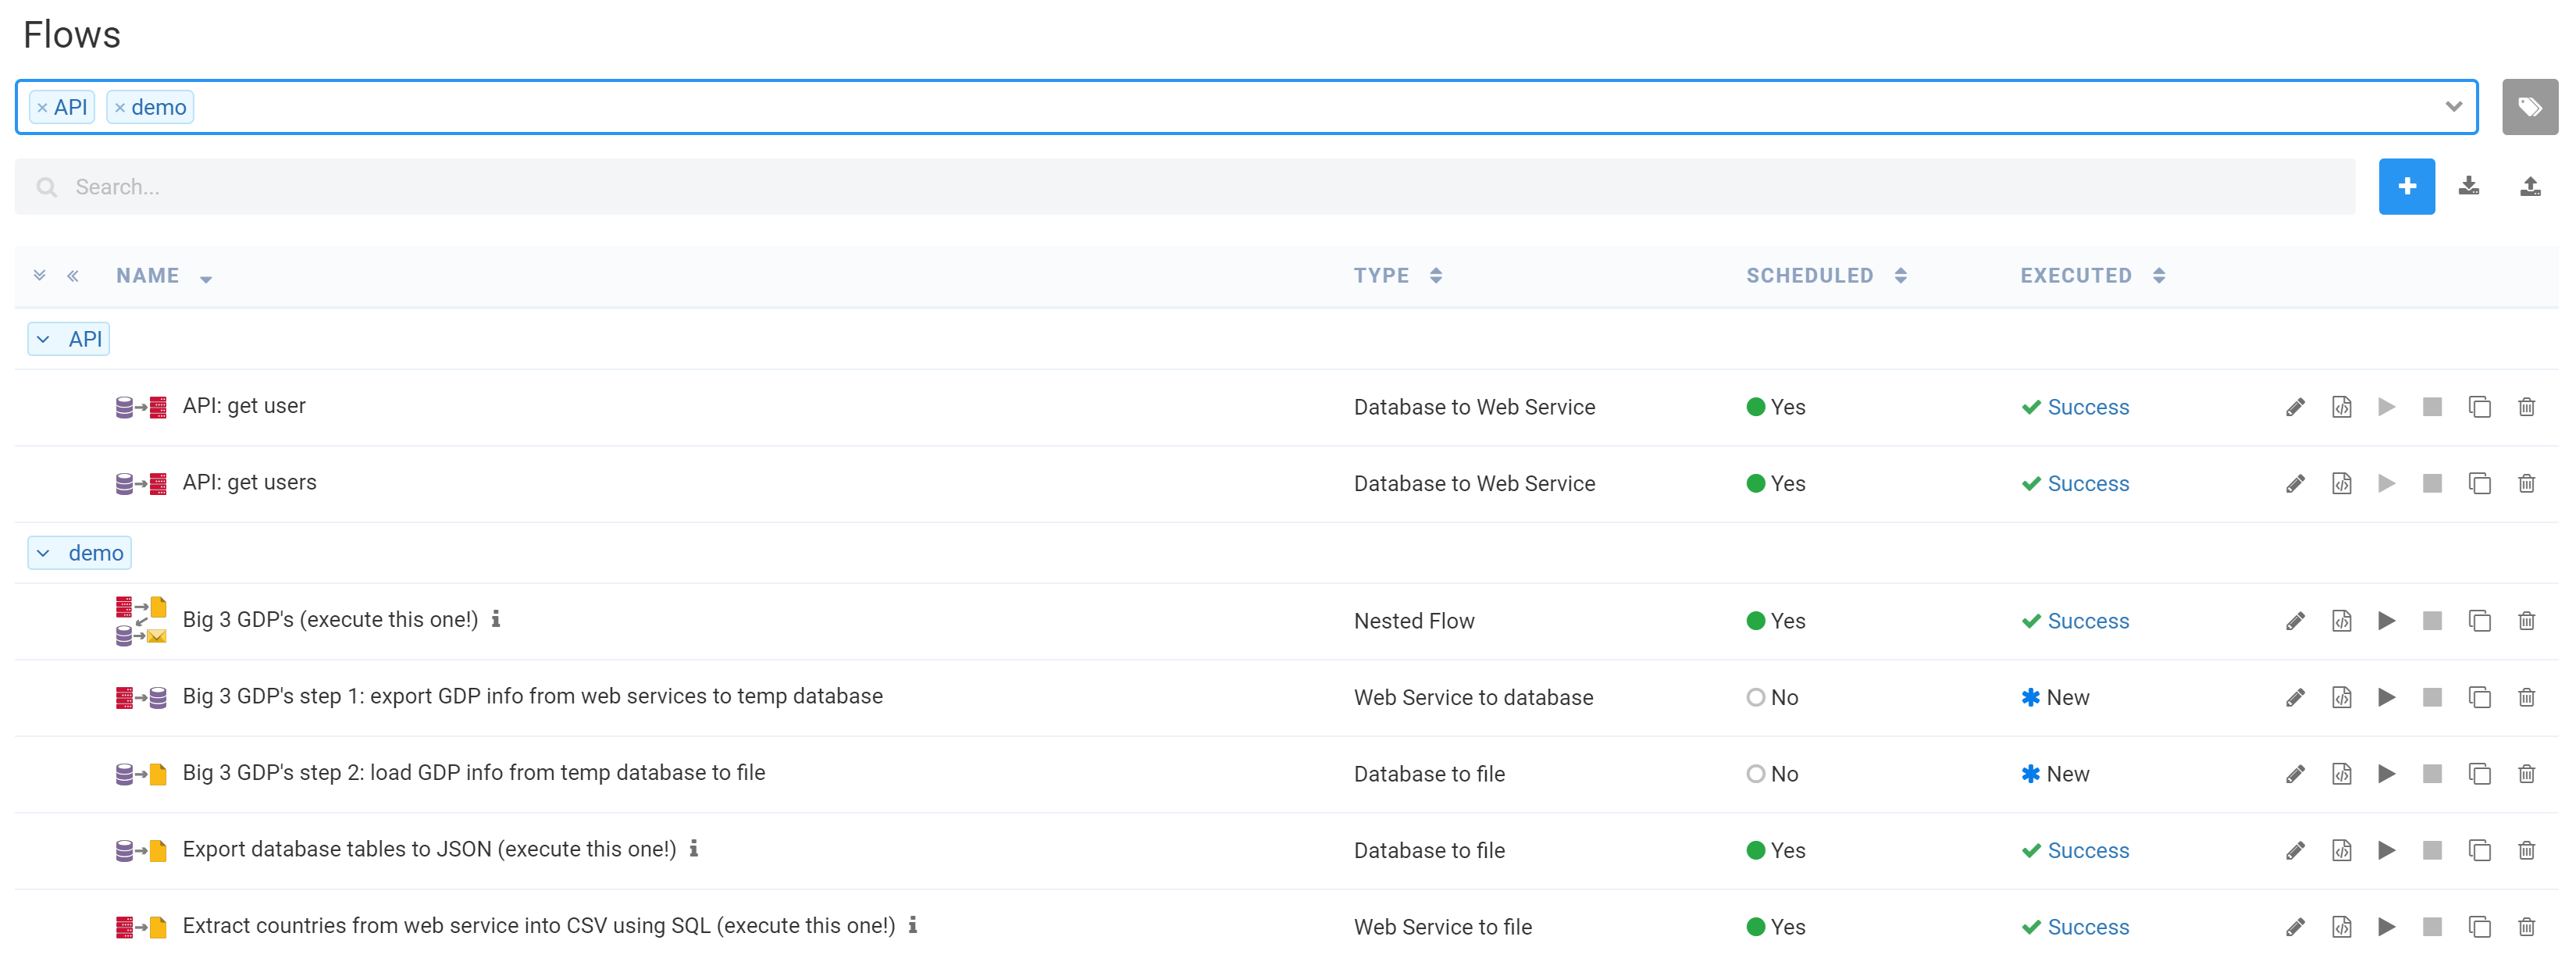View code of Big 3 GDP's step 2 flow

2341,774
